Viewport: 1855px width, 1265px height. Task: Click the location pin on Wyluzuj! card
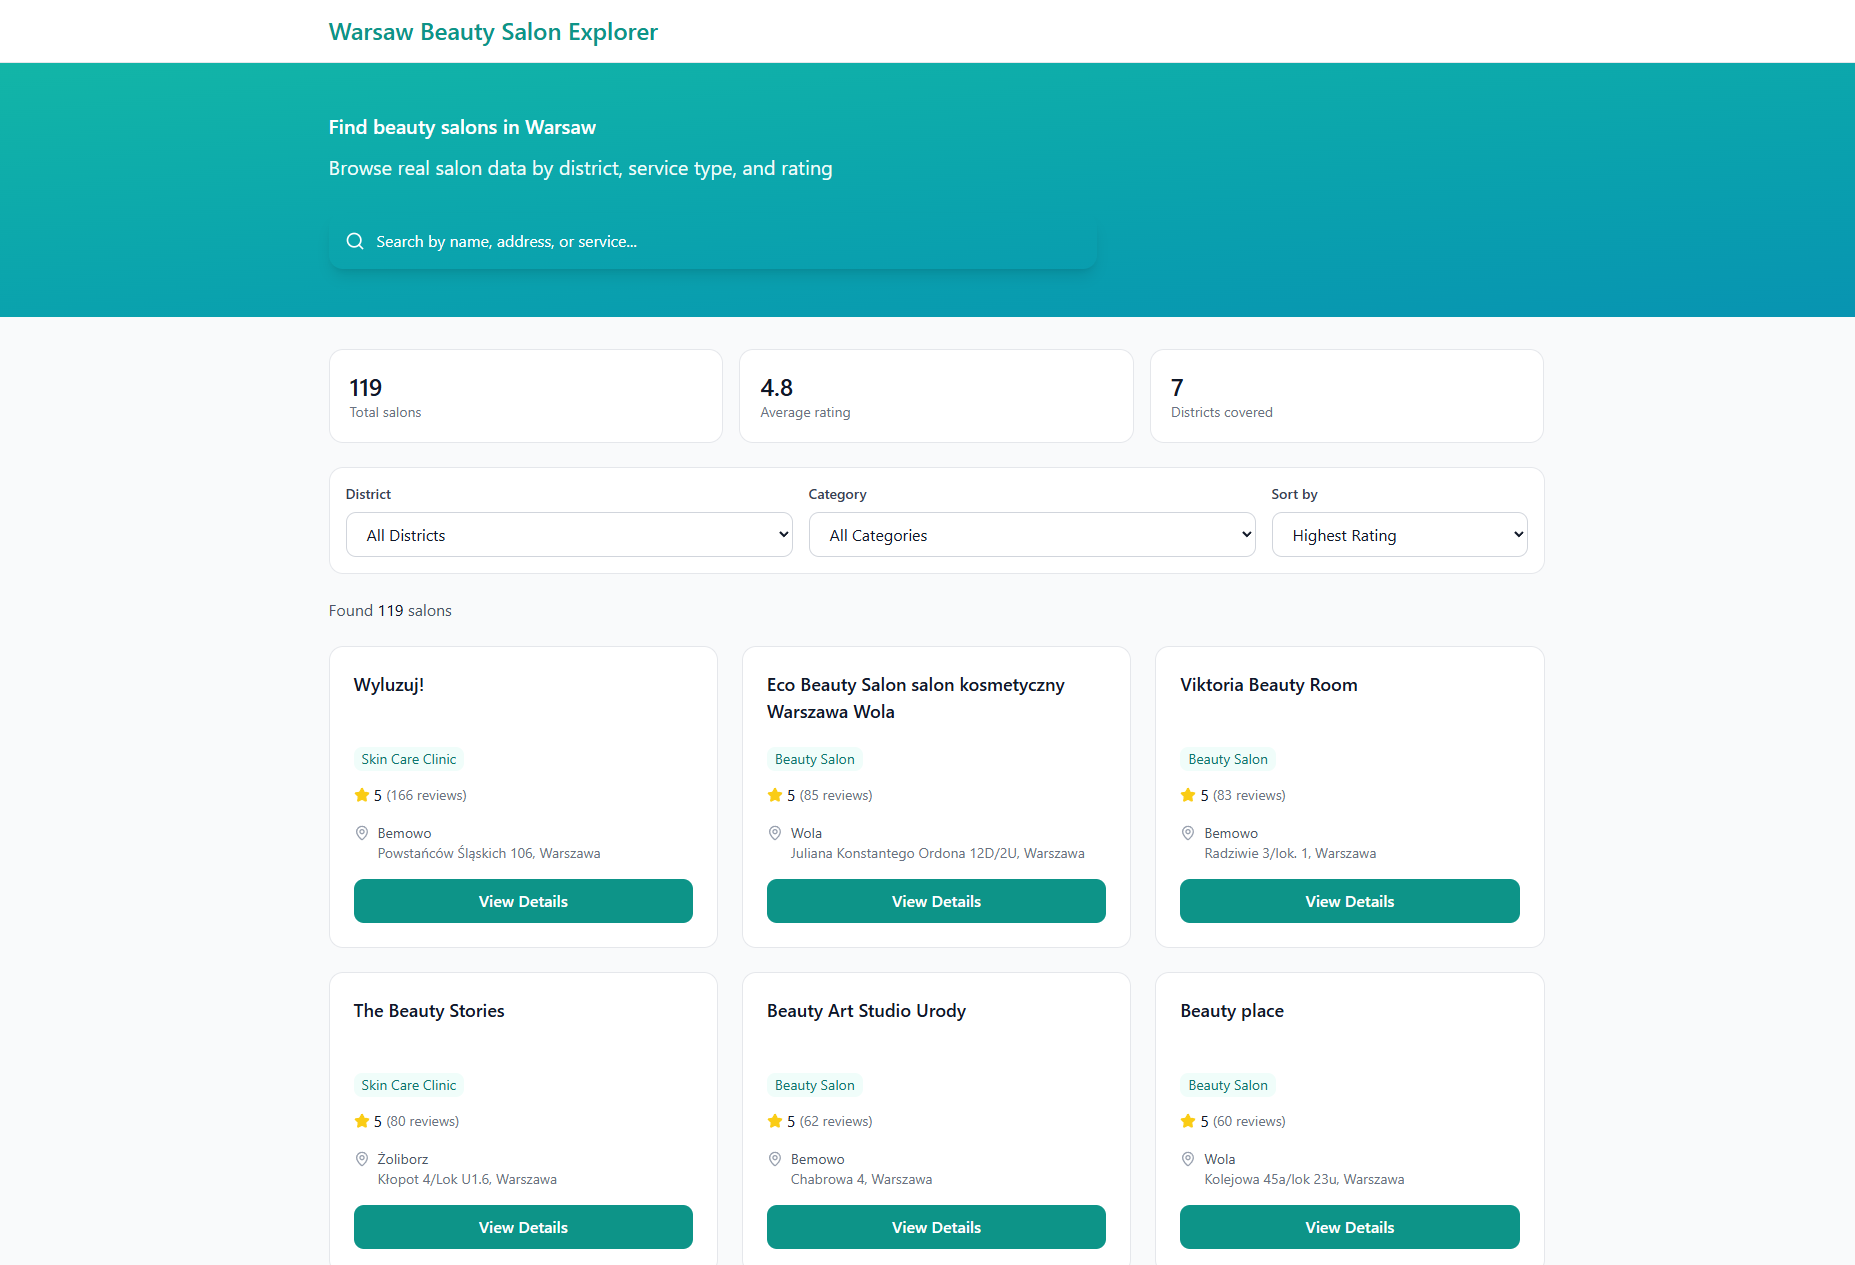point(362,833)
